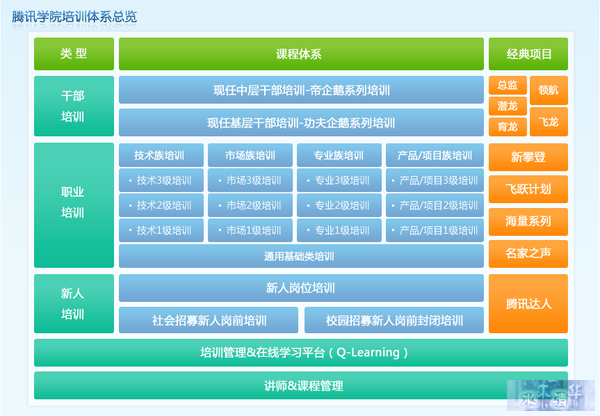This screenshot has height=416, width=600.
Task: Select the 职业培训 category box
Action: click(x=74, y=205)
